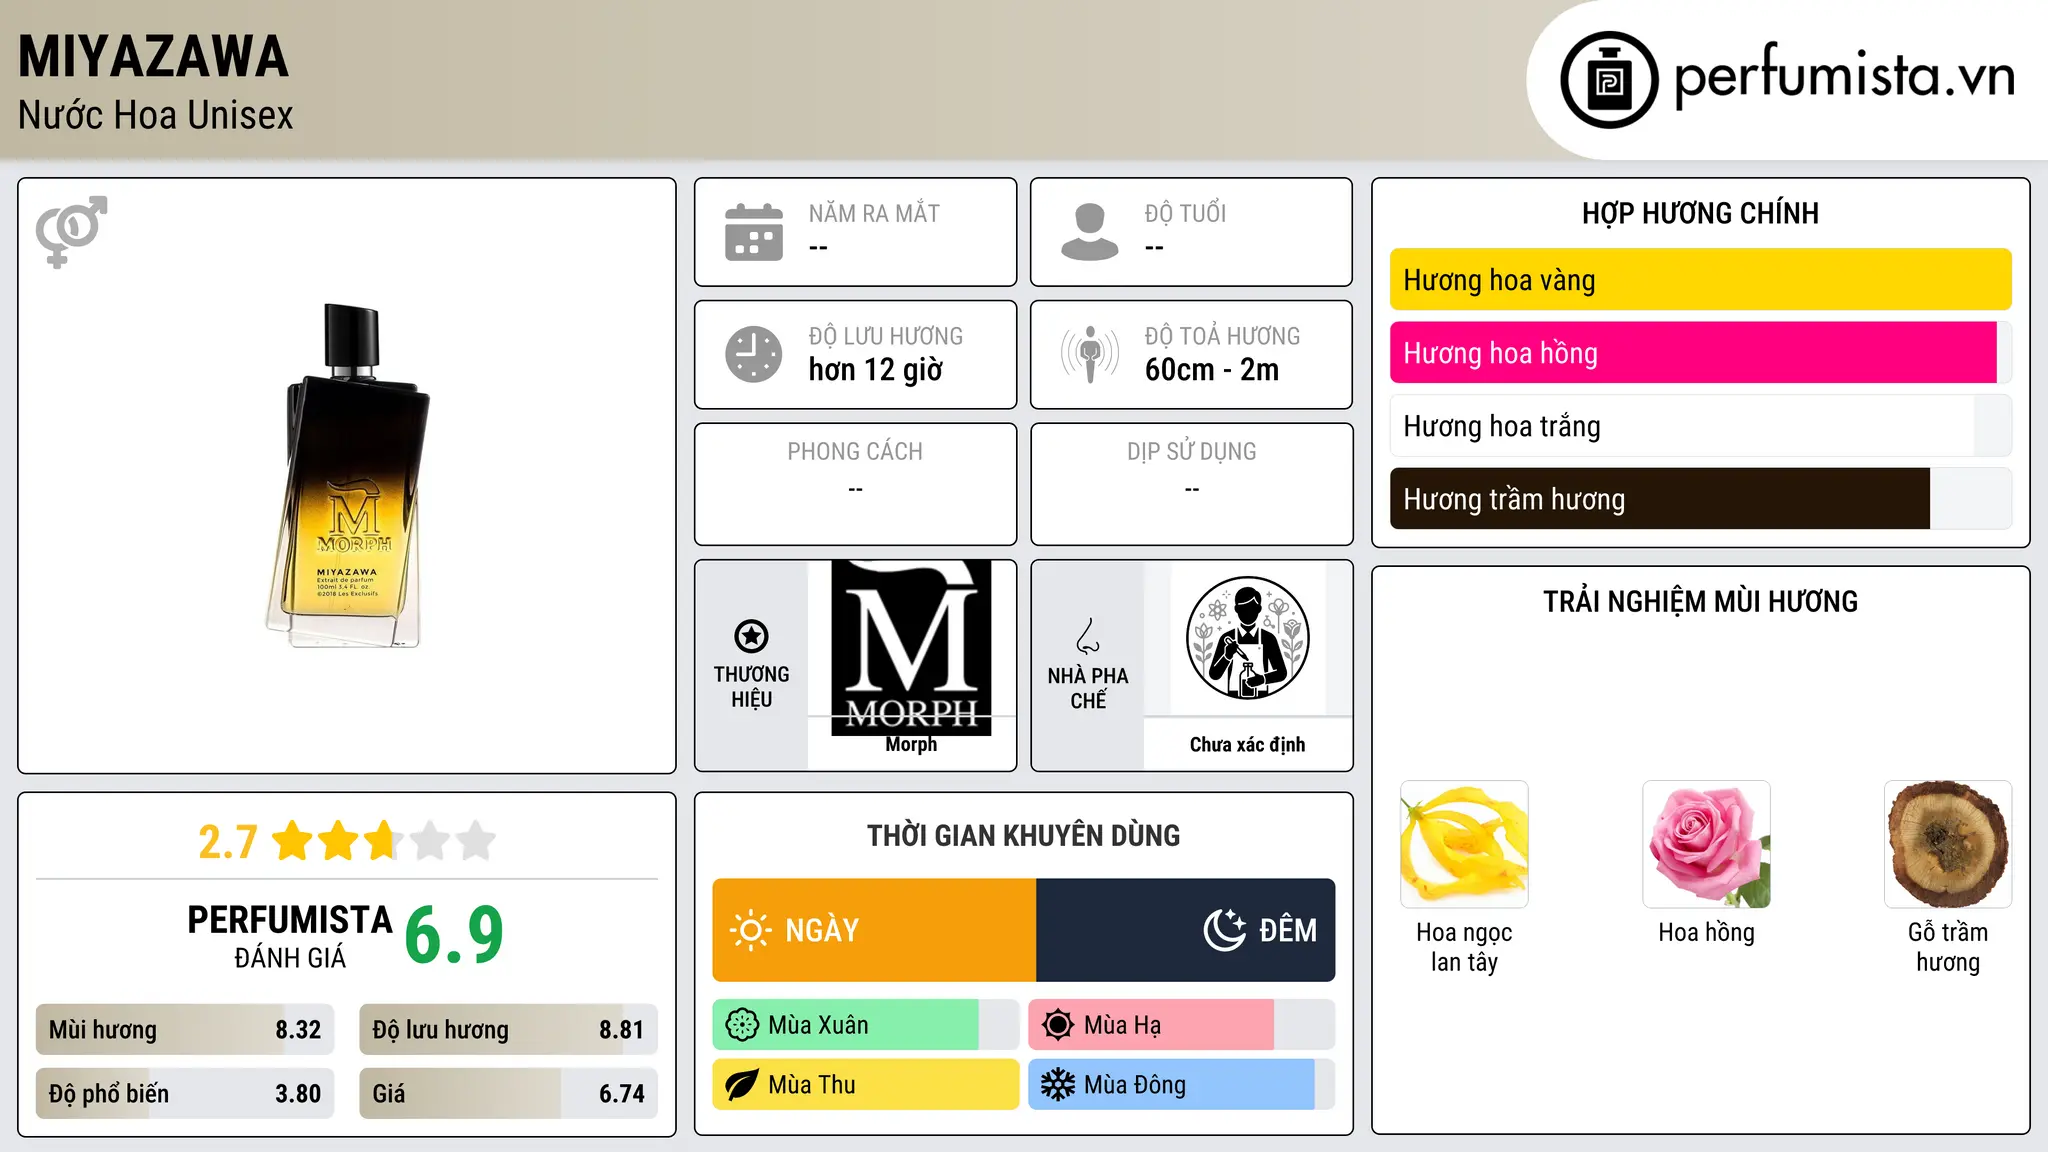Click the nose icon above Nhà pha chế

[x=1088, y=636]
